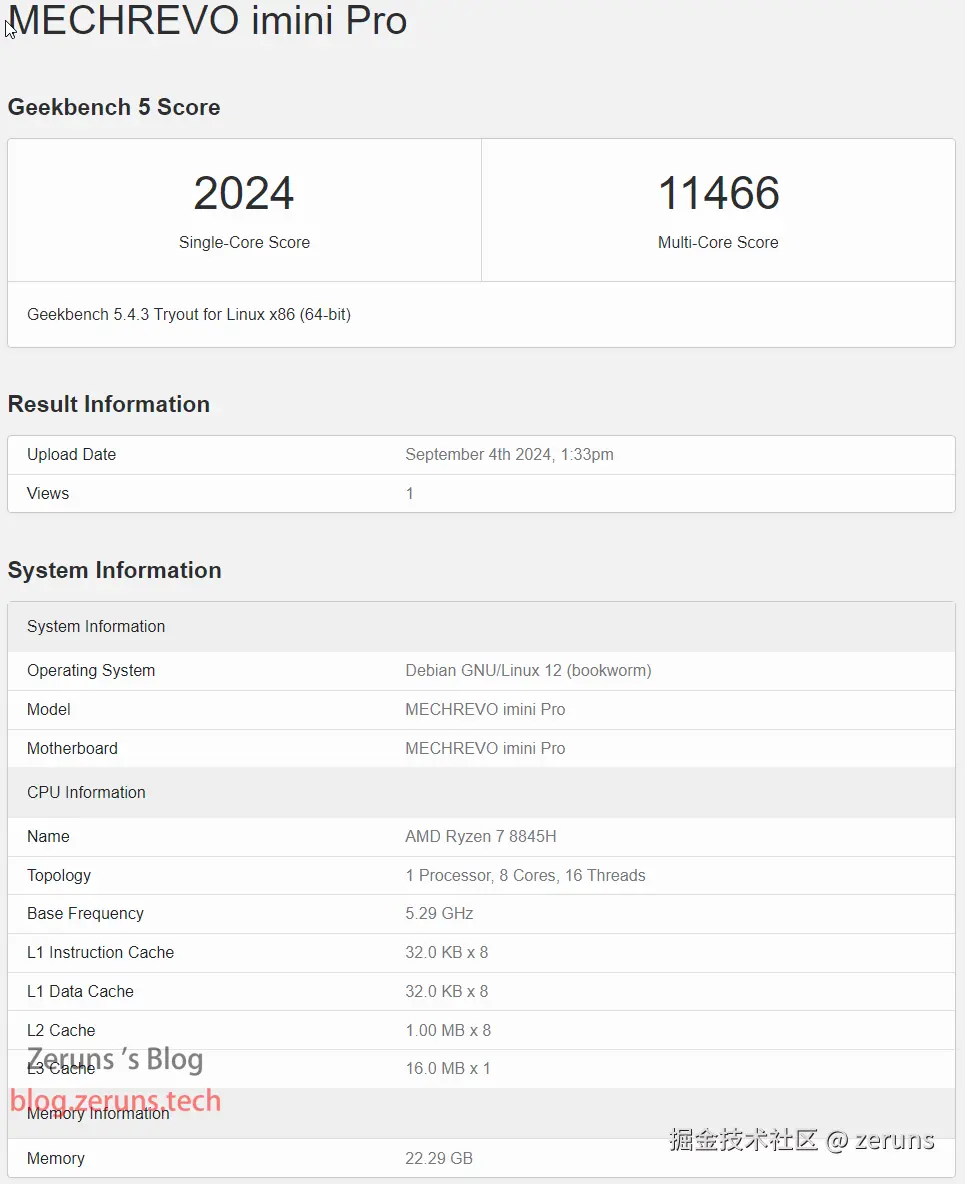
Task: Click the Memory row label
Action: click(56, 1159)
